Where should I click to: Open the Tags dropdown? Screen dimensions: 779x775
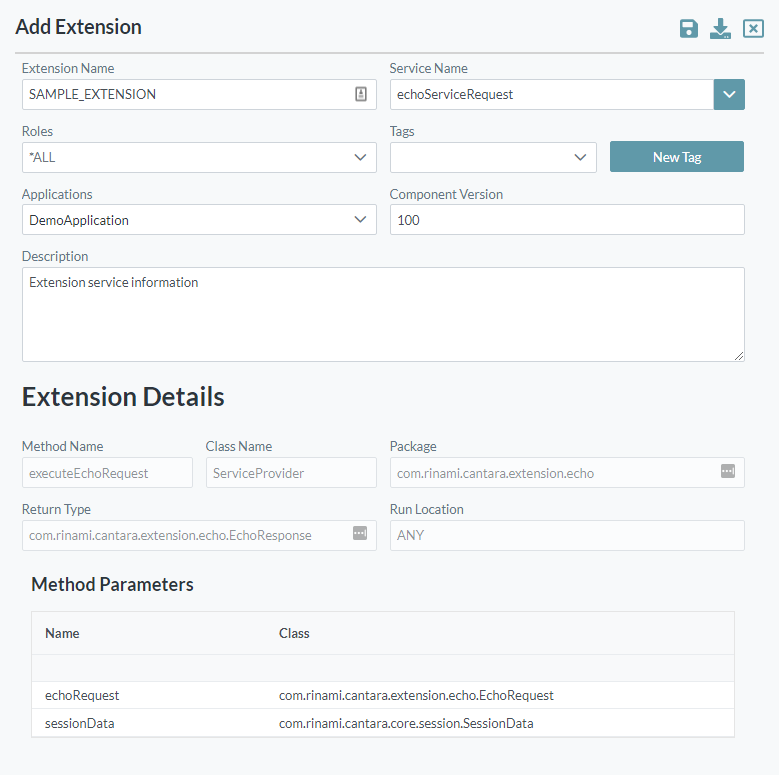[580, 157]
